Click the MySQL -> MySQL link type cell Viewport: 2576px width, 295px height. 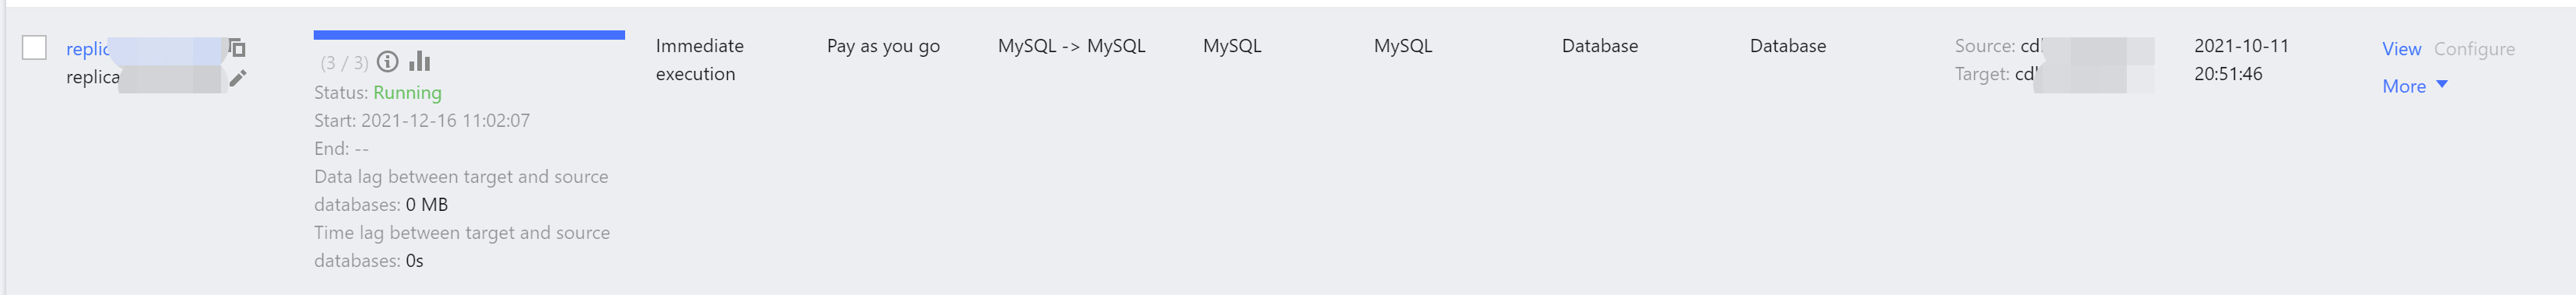[1071, 46]
